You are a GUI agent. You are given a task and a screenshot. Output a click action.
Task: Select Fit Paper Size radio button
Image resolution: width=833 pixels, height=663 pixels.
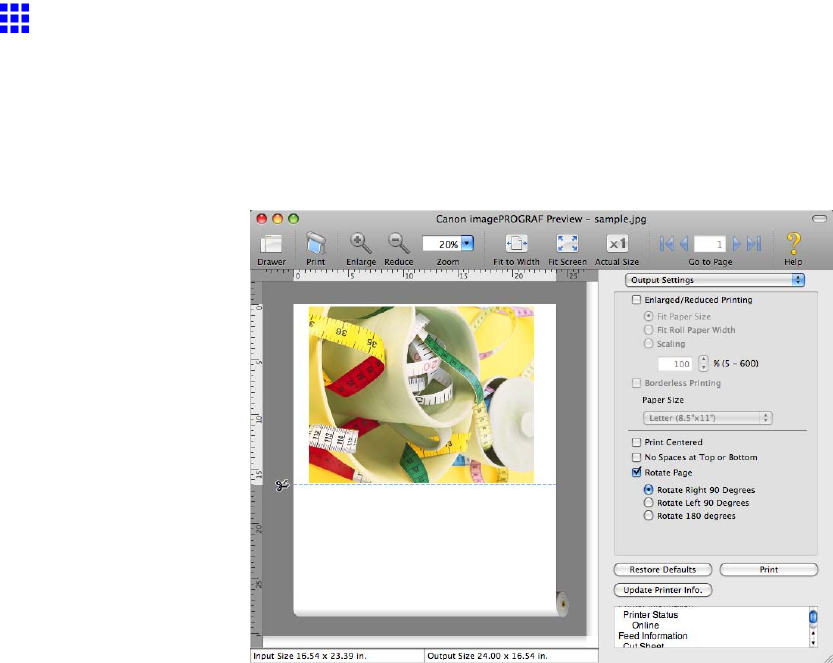[x=648, y=316]
